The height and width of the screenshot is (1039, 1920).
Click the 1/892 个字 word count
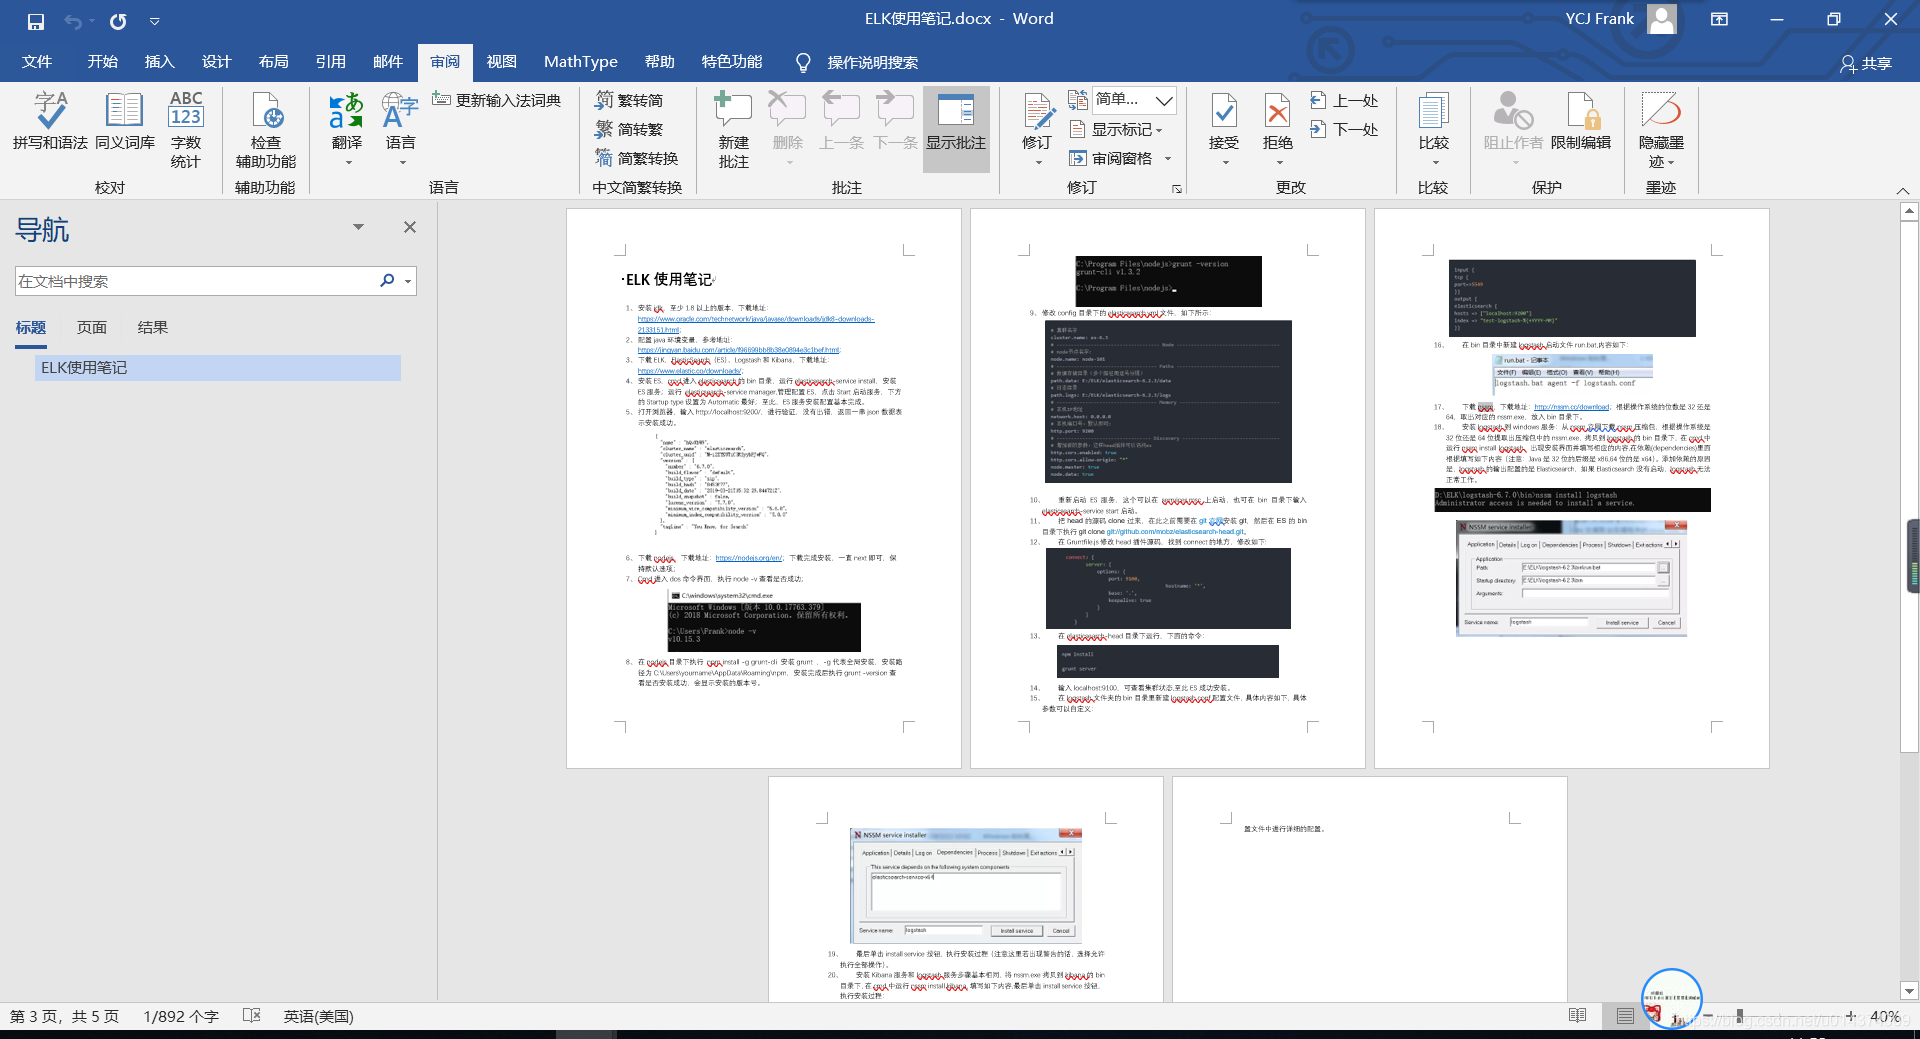coord(181,1016)
